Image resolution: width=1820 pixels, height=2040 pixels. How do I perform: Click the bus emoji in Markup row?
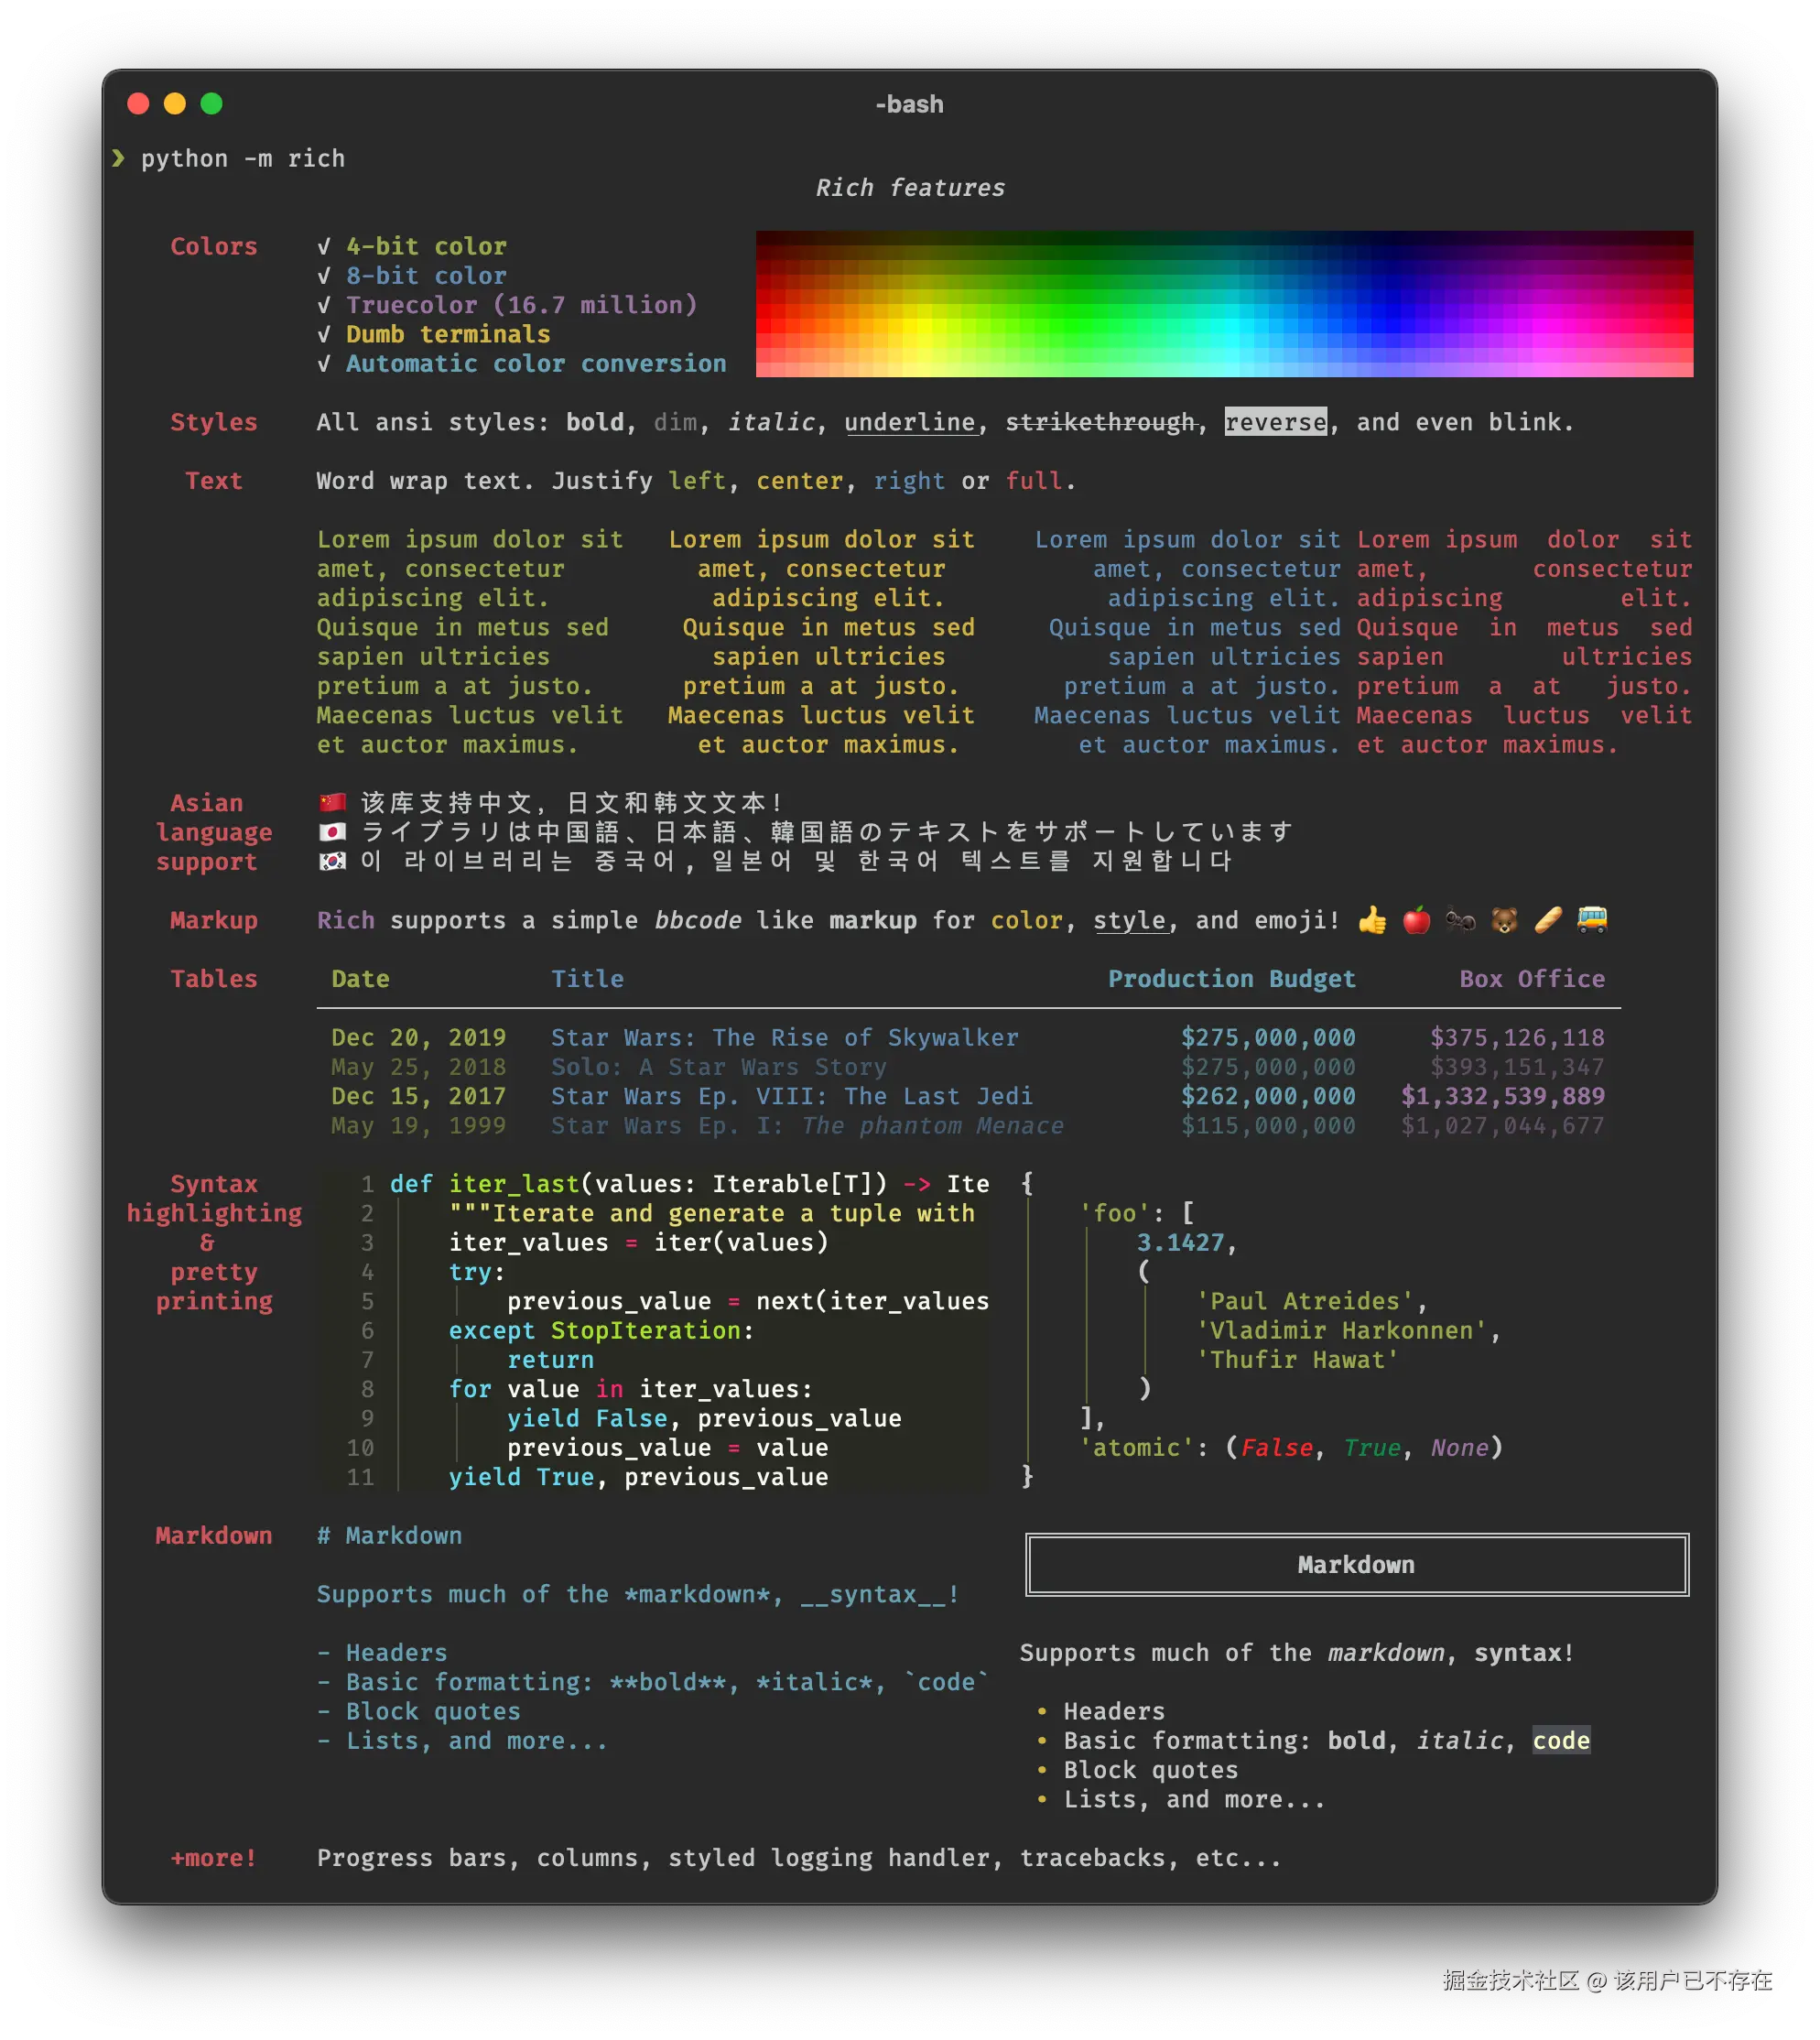(1592, 918)
